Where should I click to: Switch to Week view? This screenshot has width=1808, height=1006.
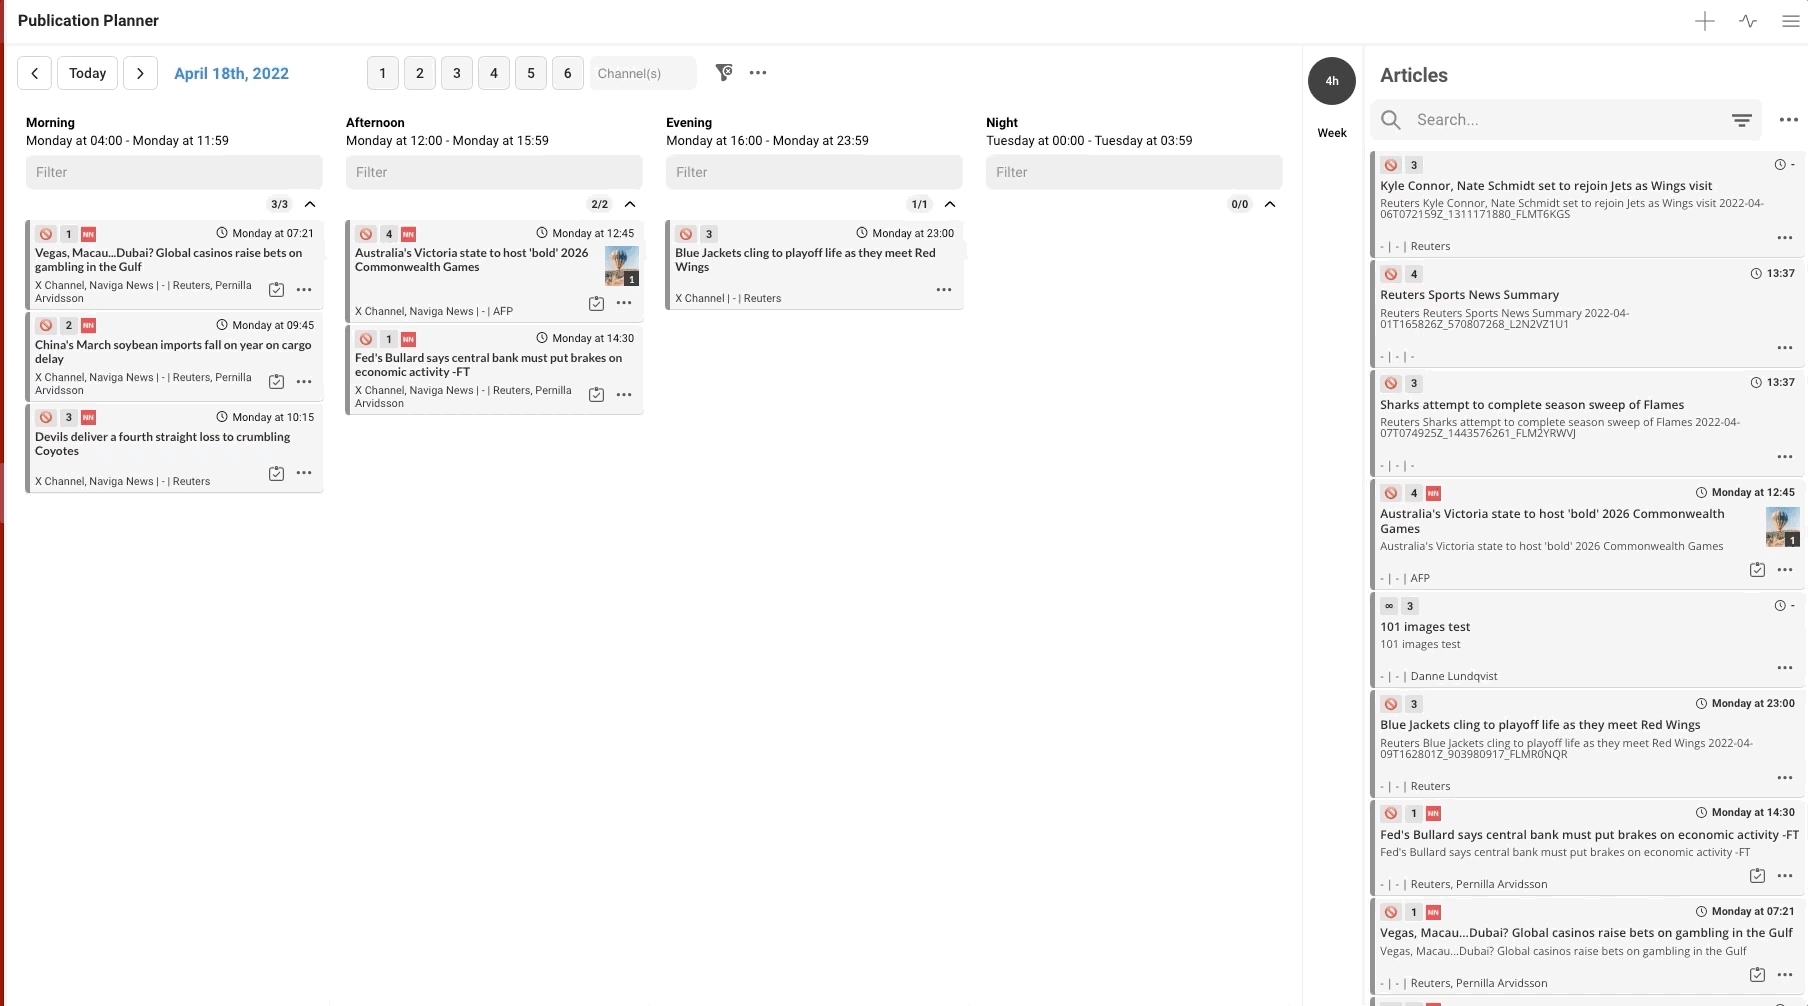[1331, 133]
